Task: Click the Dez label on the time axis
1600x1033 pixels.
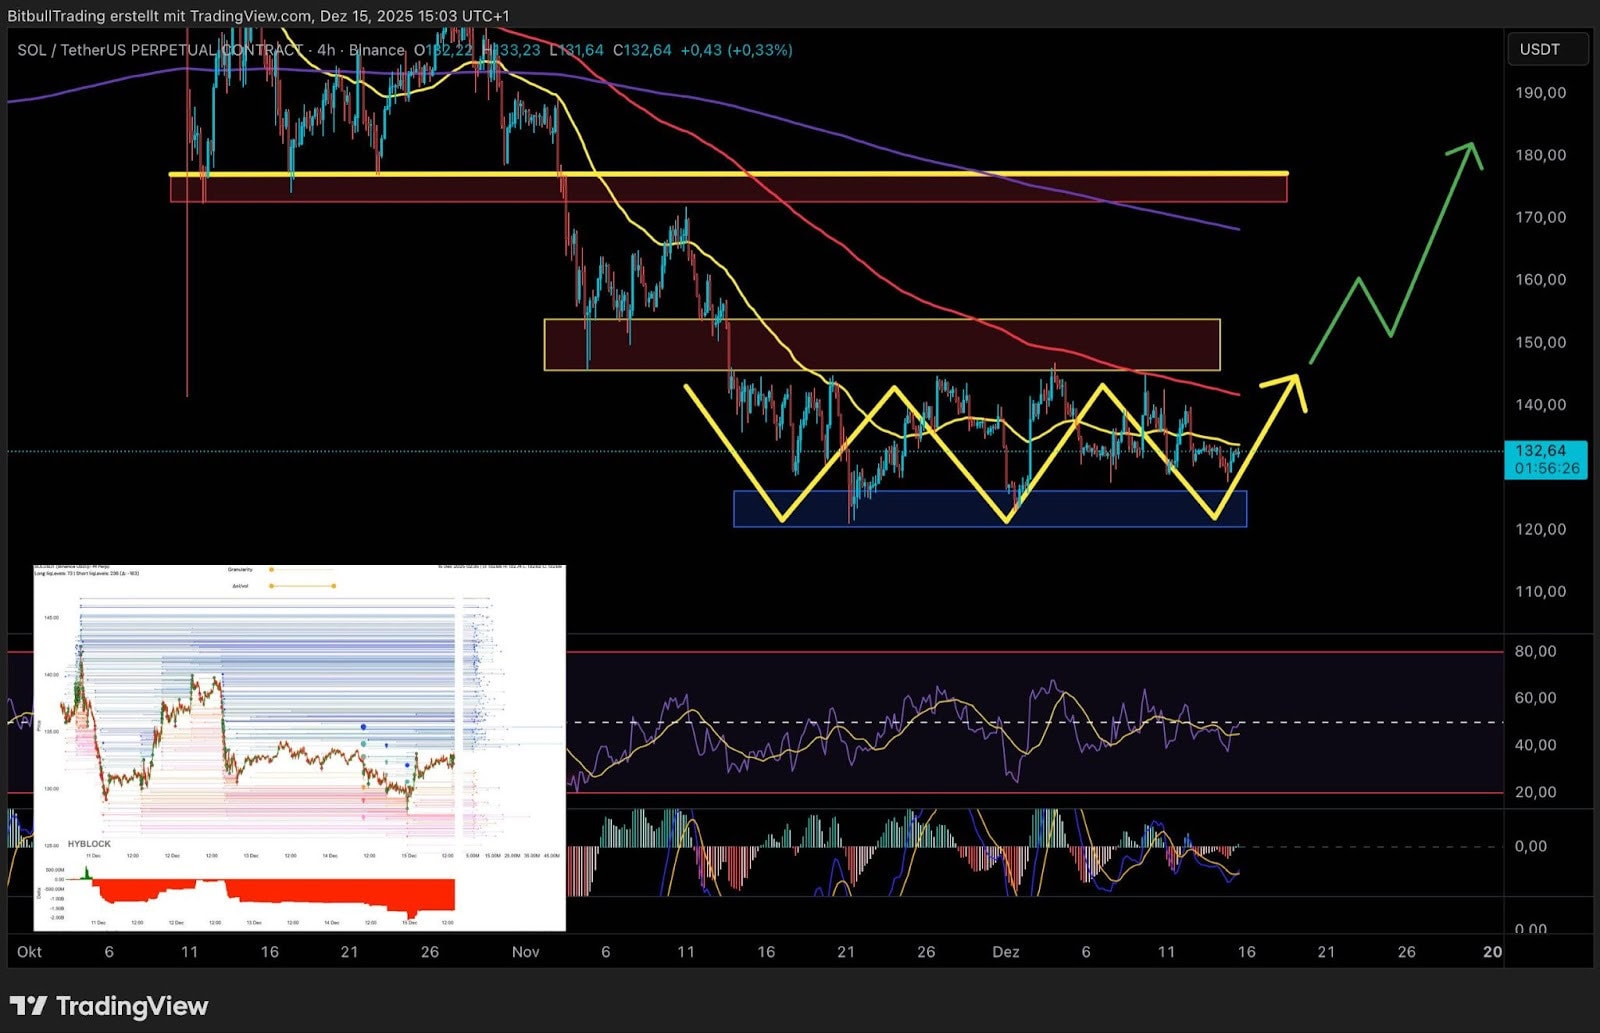Action: click(1005, 951)
